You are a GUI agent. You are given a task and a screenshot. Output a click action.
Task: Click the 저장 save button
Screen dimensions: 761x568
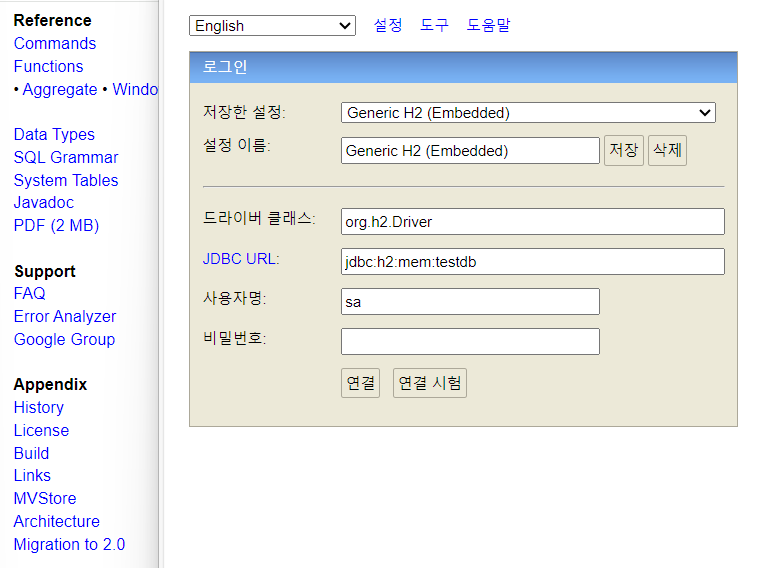624,150
